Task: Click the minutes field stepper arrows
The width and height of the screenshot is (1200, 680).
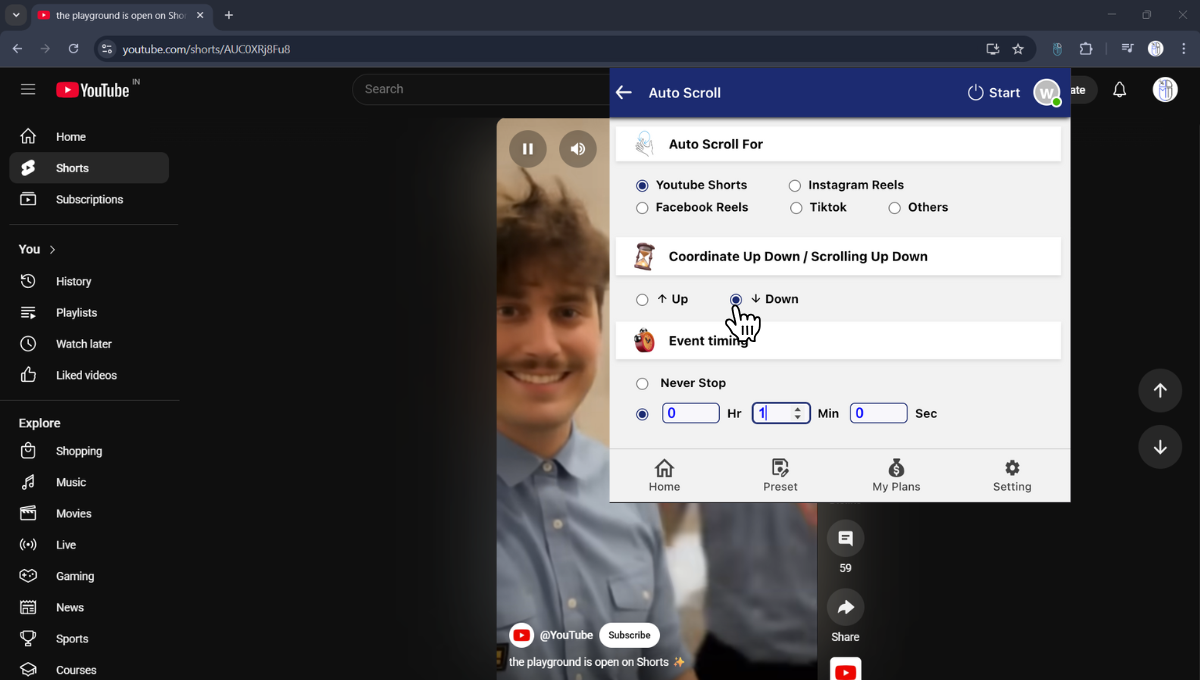Action: (797, 413)
